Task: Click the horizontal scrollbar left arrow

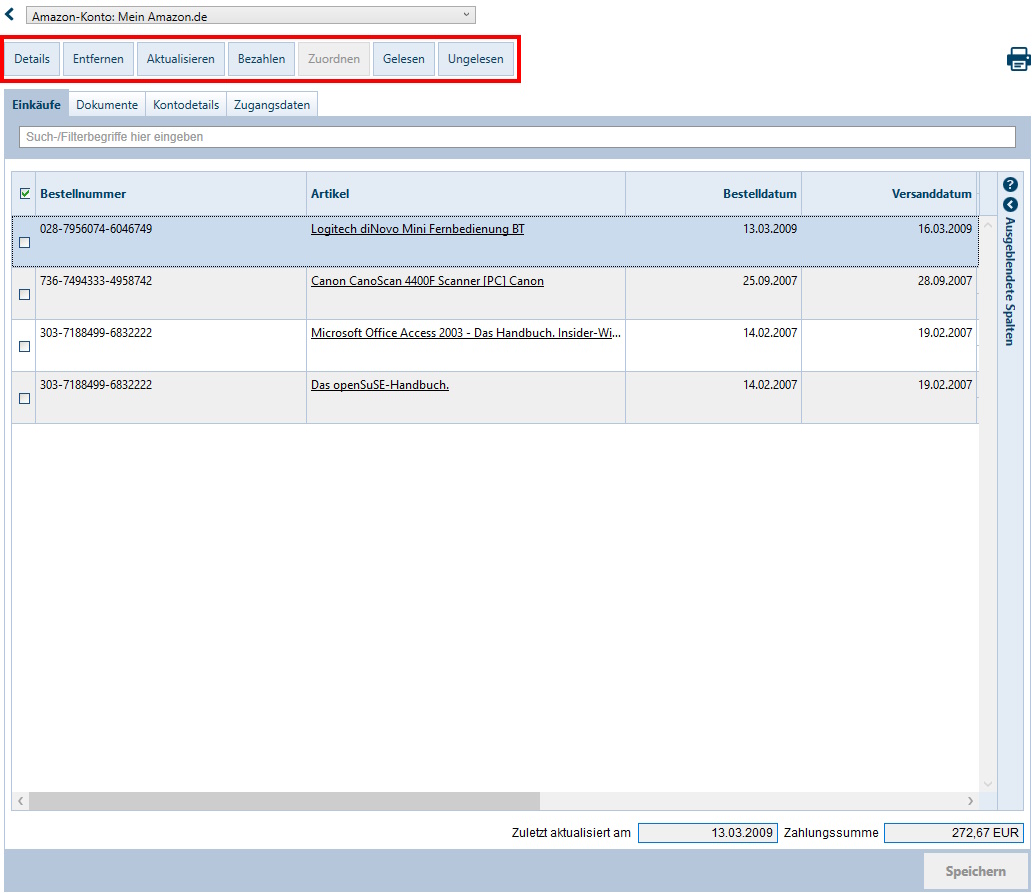Action: coord(20,801)
